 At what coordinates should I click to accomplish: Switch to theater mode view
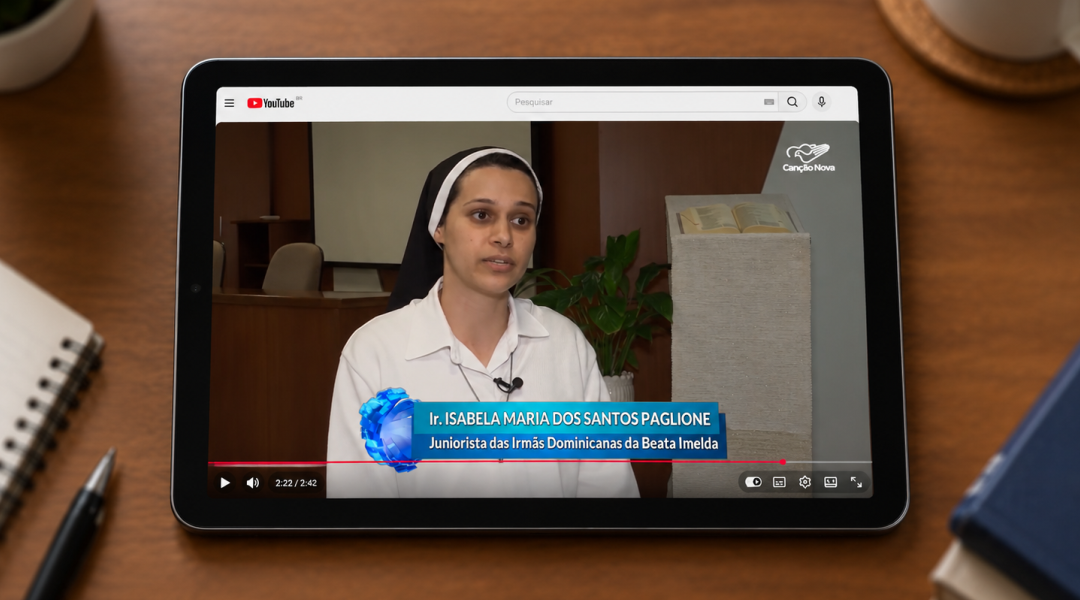click(x=831, y=482)
